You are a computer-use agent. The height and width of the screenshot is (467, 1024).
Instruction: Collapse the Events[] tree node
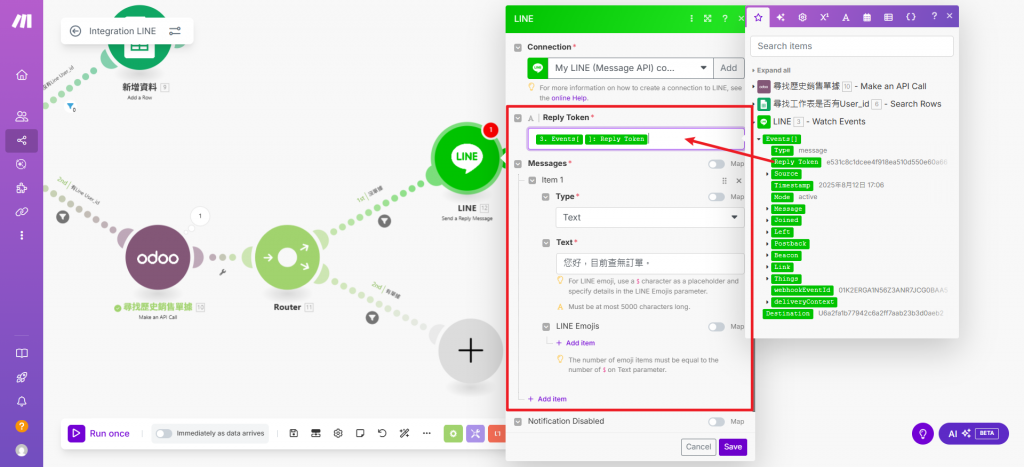(759, 139)
